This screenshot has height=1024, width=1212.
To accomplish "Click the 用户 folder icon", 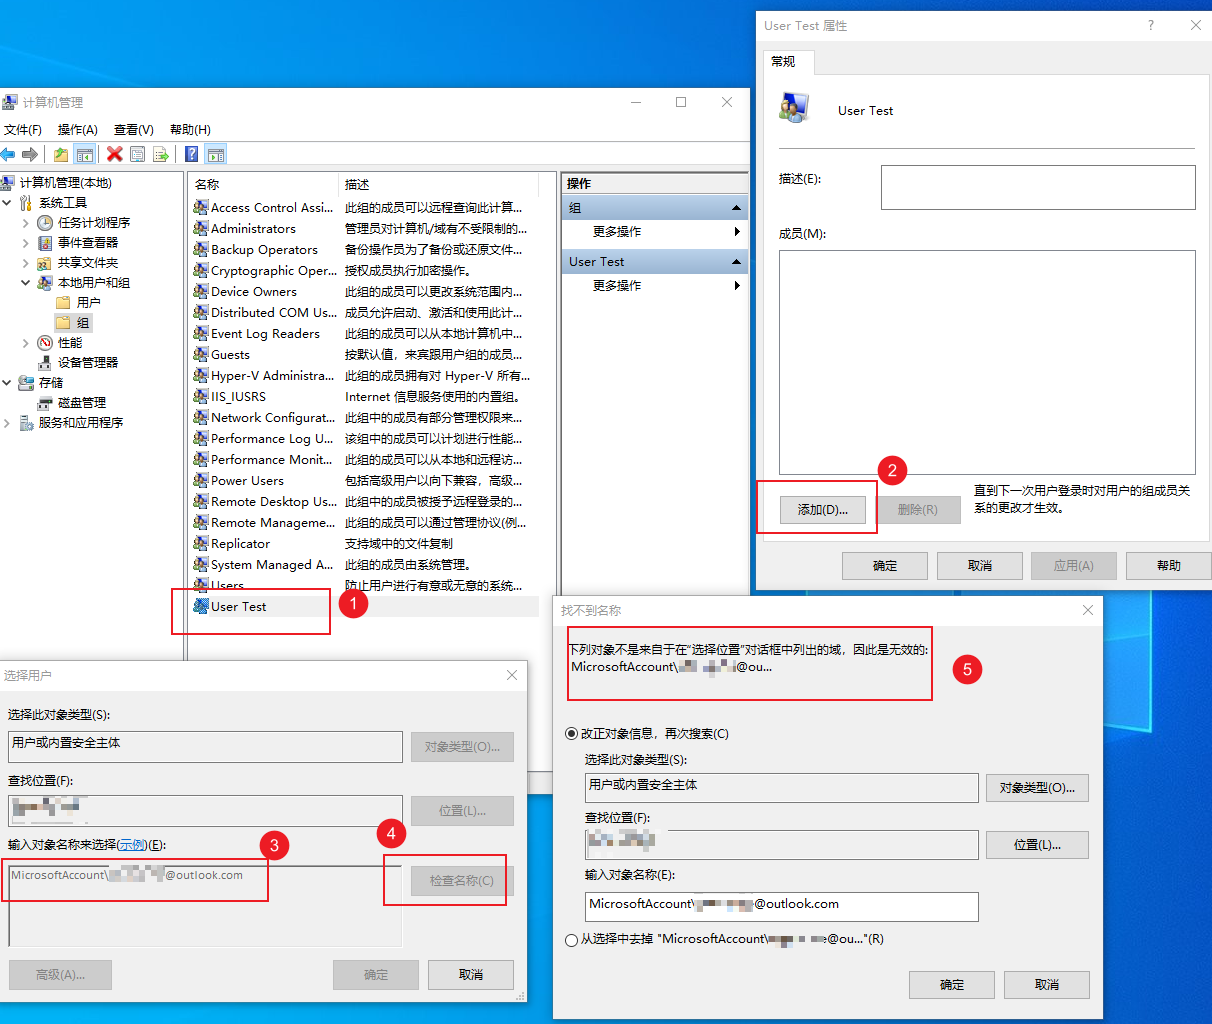I will pyautogui.click(x=64, y=303).
